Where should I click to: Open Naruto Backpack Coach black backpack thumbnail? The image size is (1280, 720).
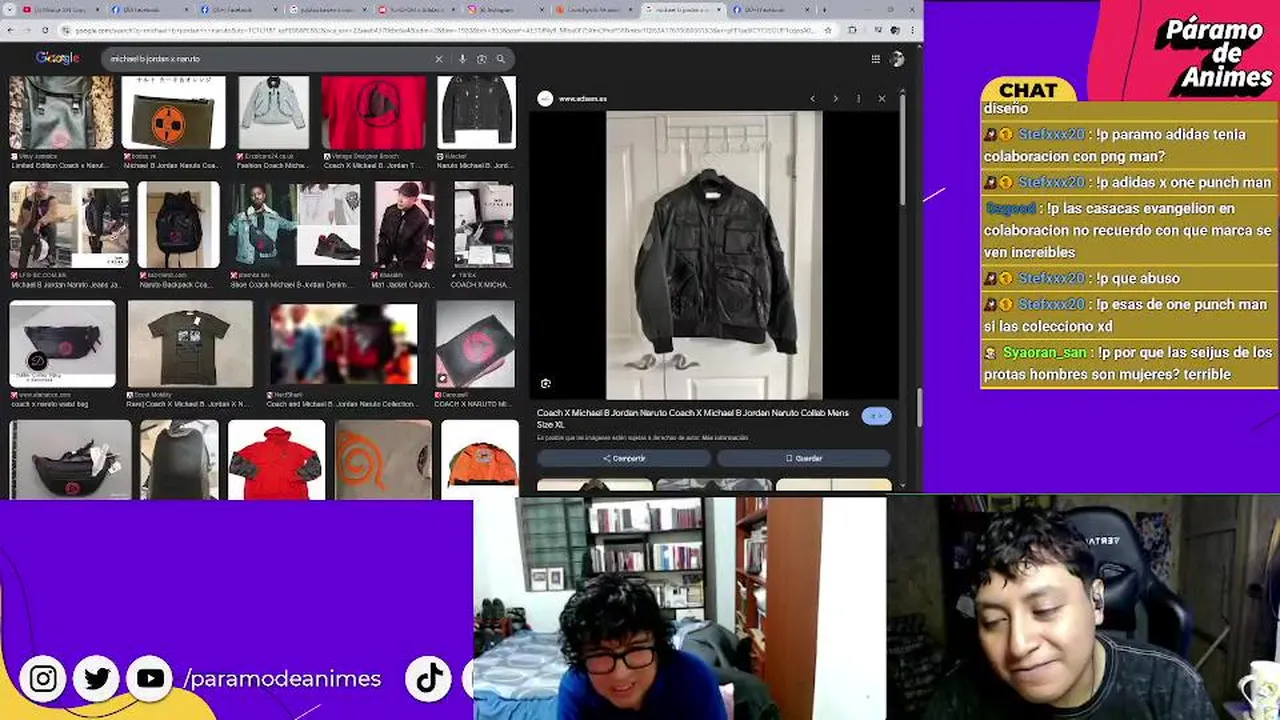(x=179, y=224)
